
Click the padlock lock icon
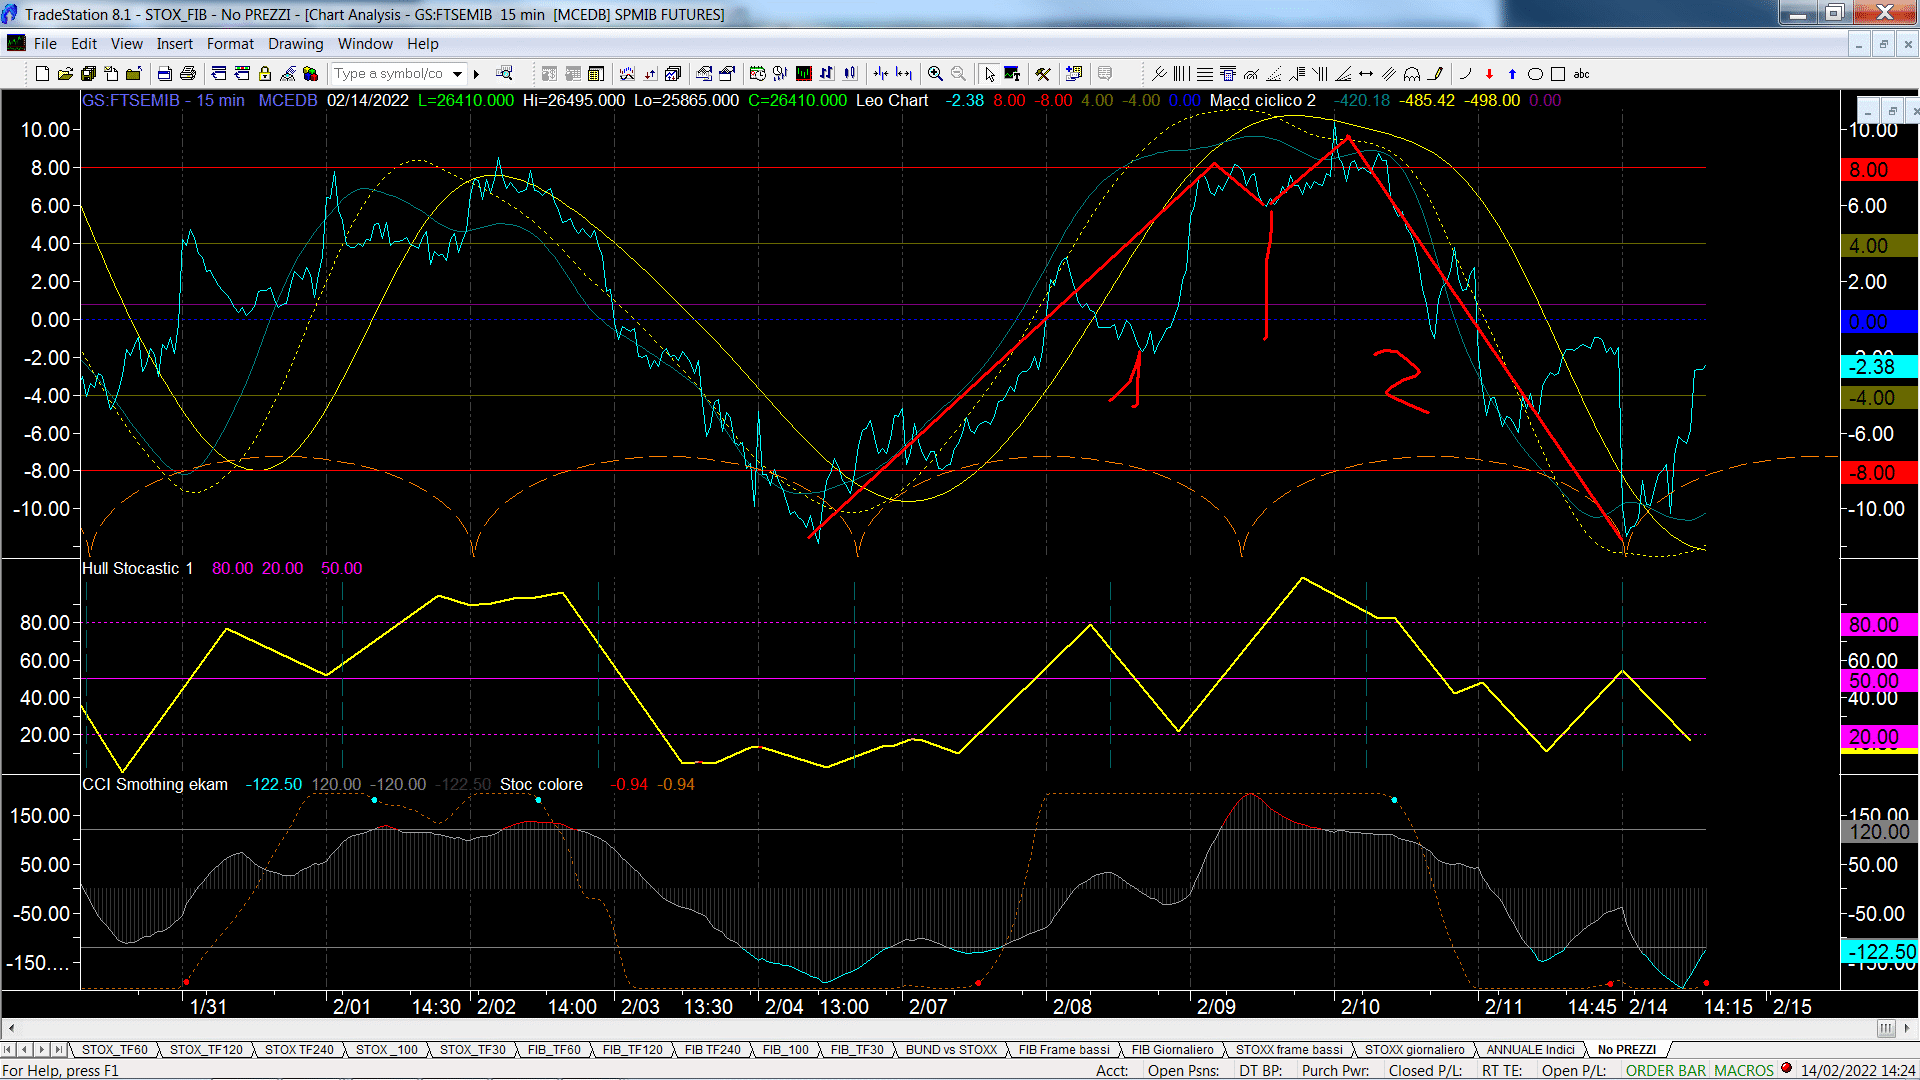(265, 74)
